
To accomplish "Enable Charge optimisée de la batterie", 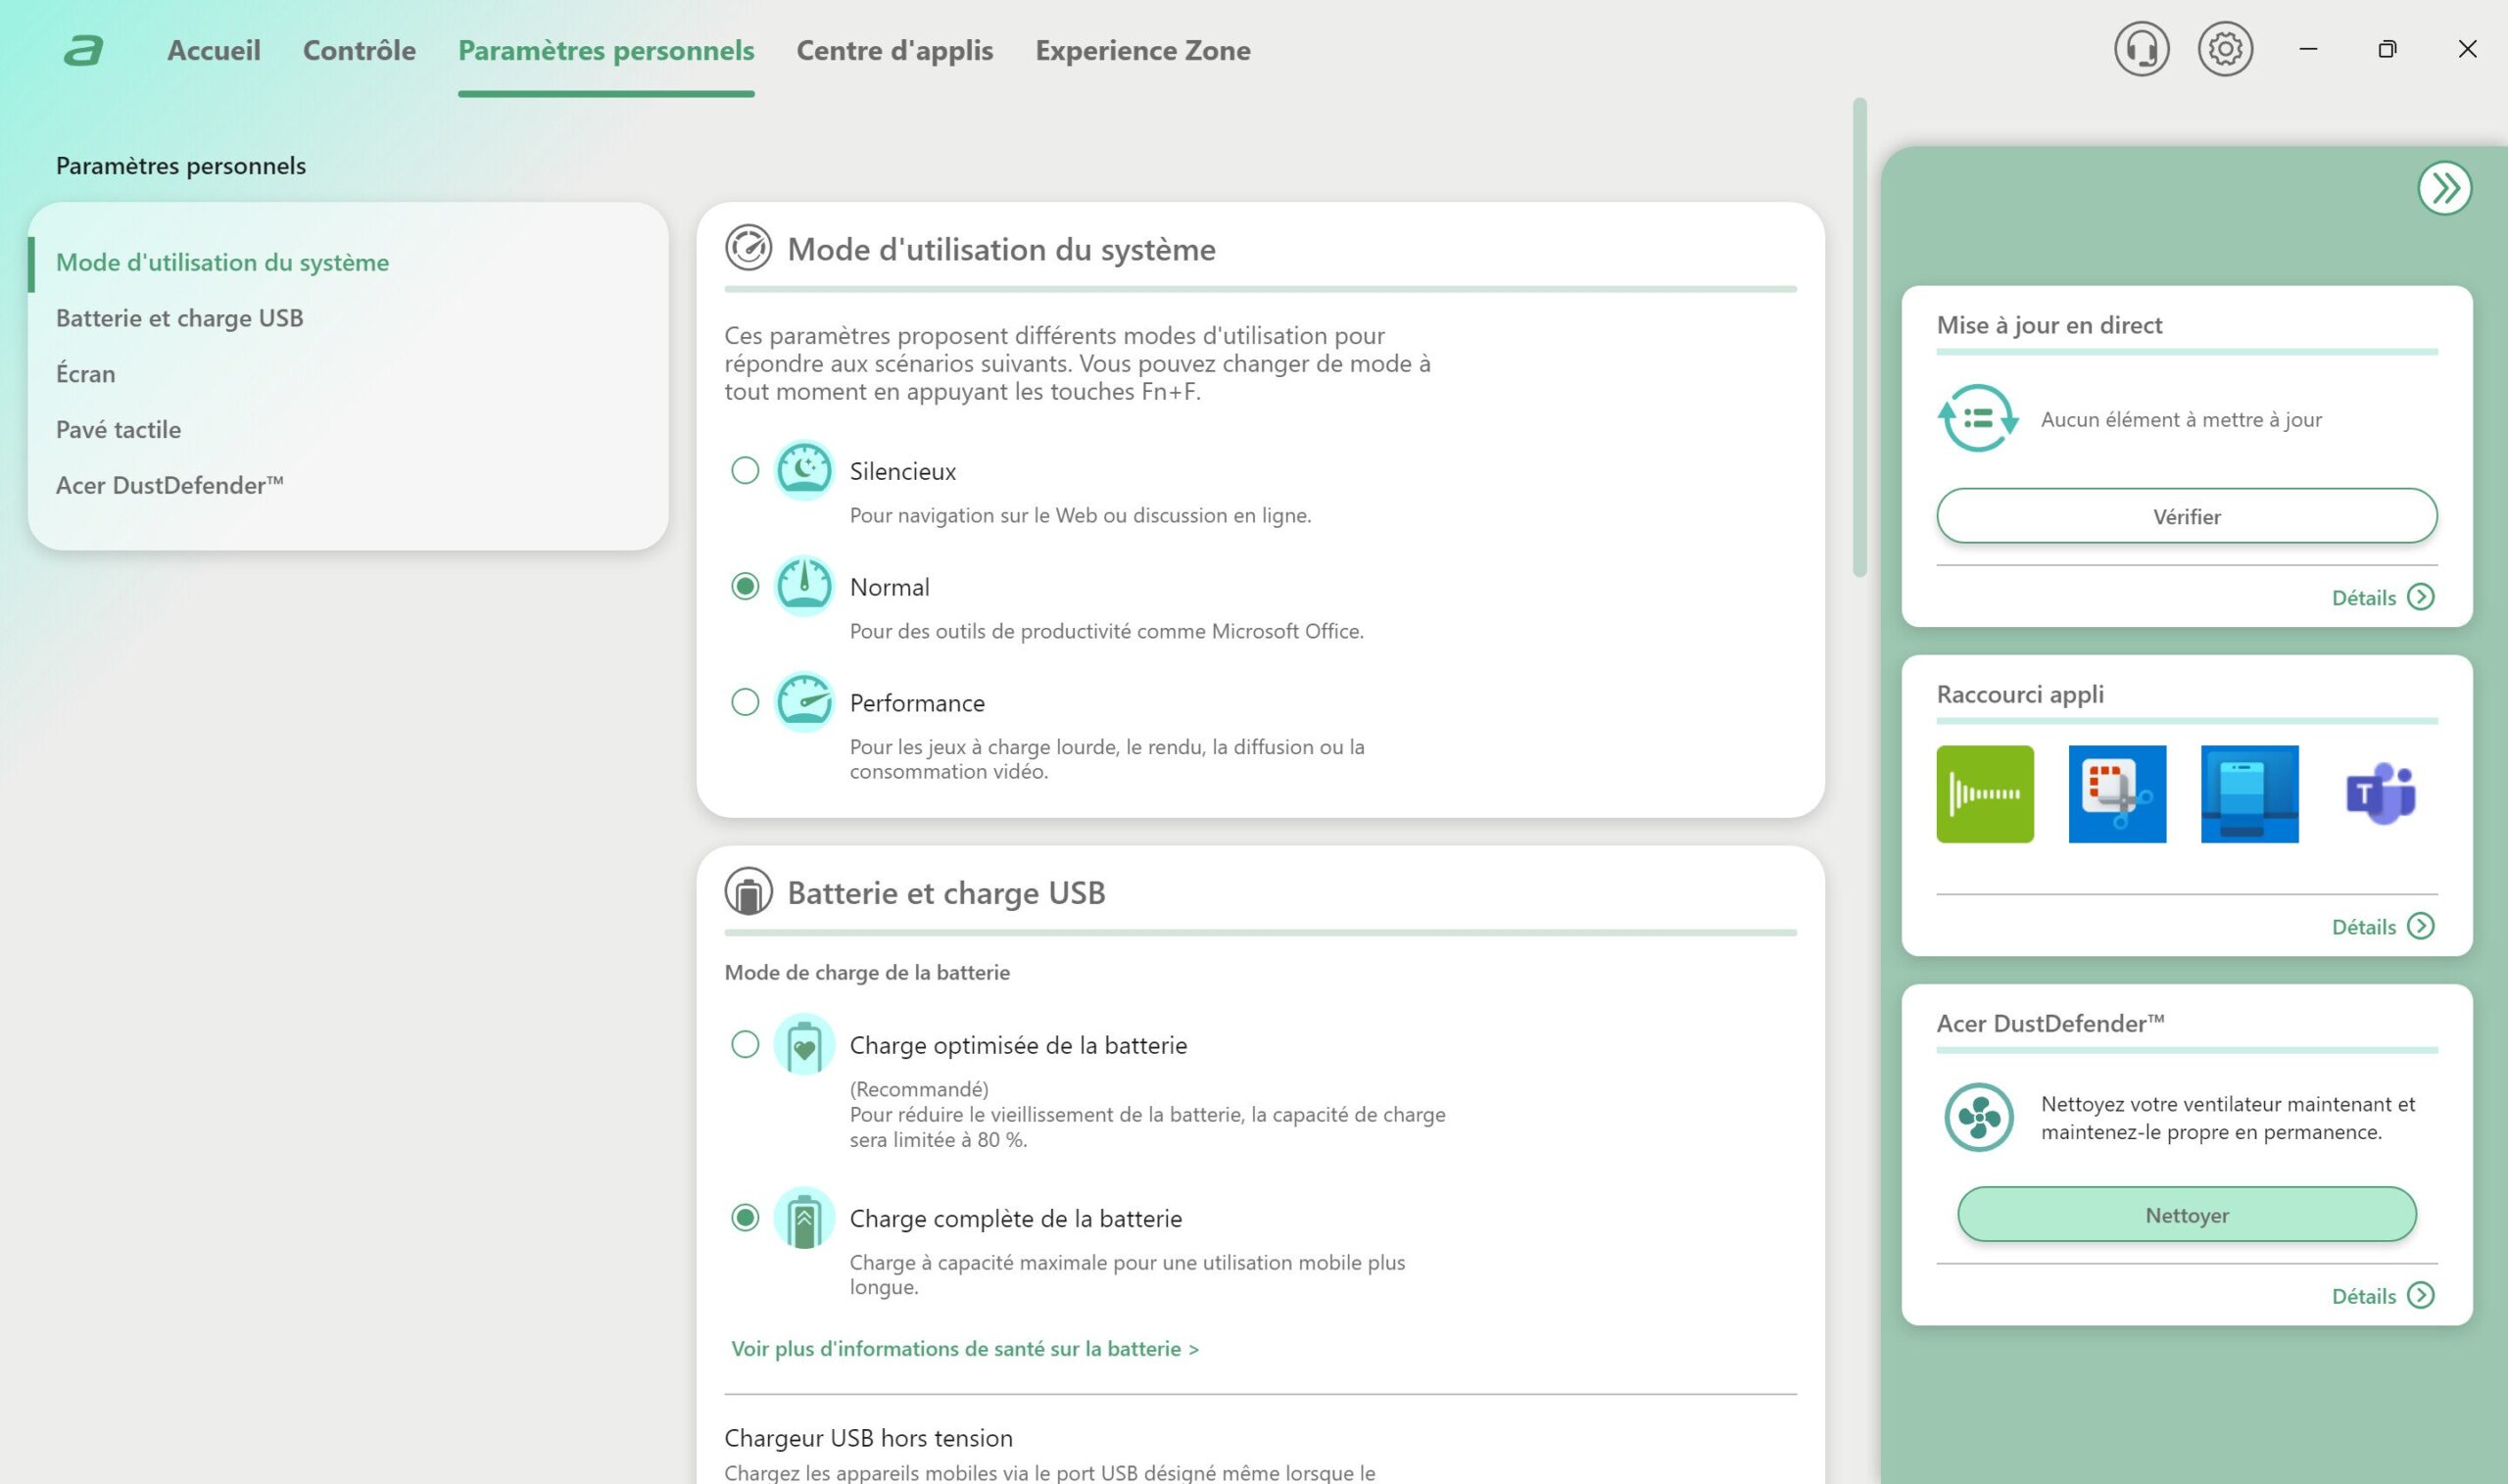I will tap(745, 1044).
